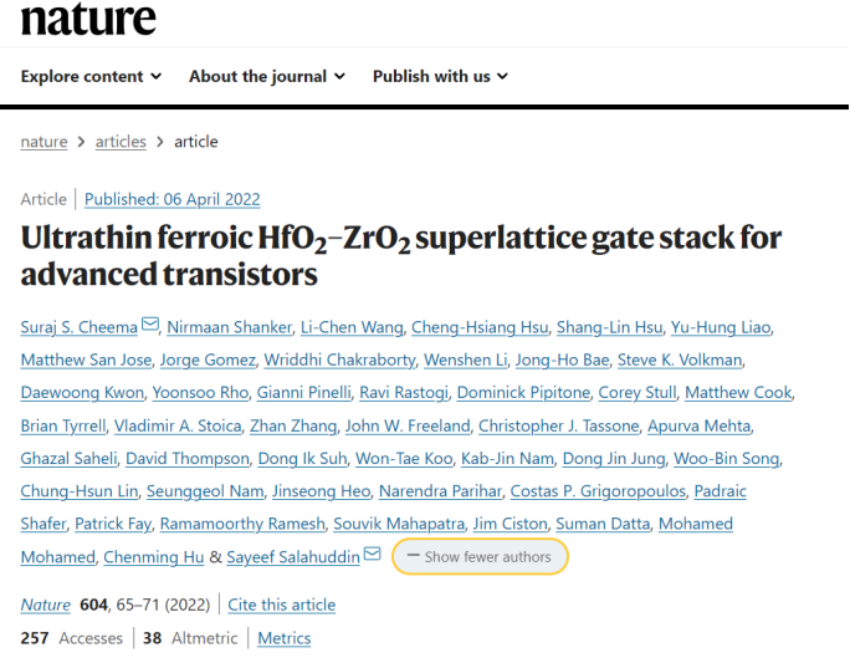The image size is (851, 663).
Task: Expand Publish with us dropdown
Action: [440, 76]
